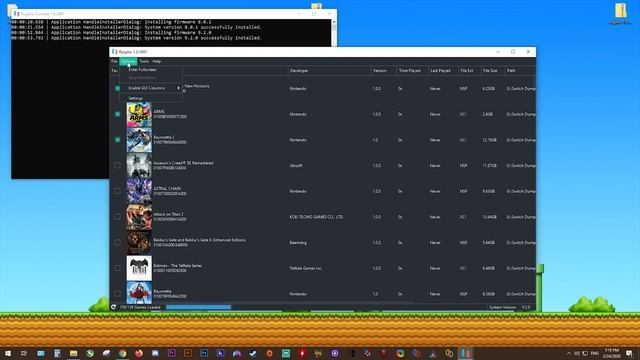The image size is (640, 360).
Task: Open the Tools menu
Action: [x=144, y=61]
